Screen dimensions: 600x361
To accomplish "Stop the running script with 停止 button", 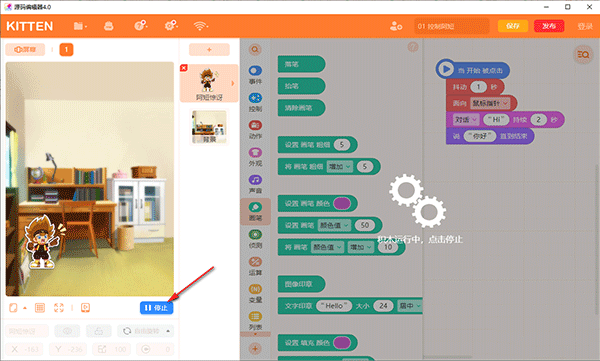I will coord(157,307).
